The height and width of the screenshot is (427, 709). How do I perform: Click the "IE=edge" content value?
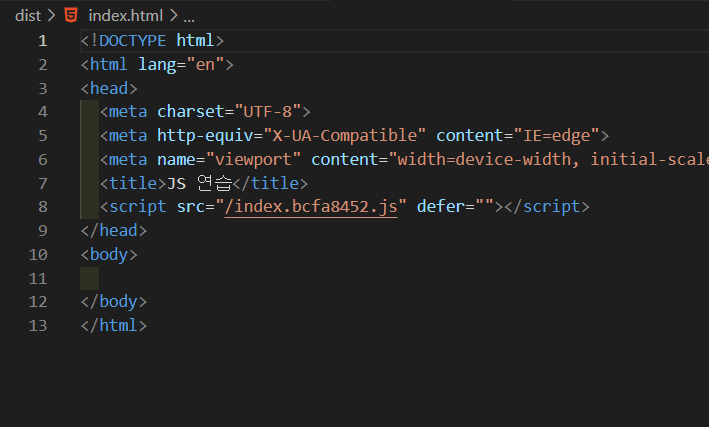556,136
